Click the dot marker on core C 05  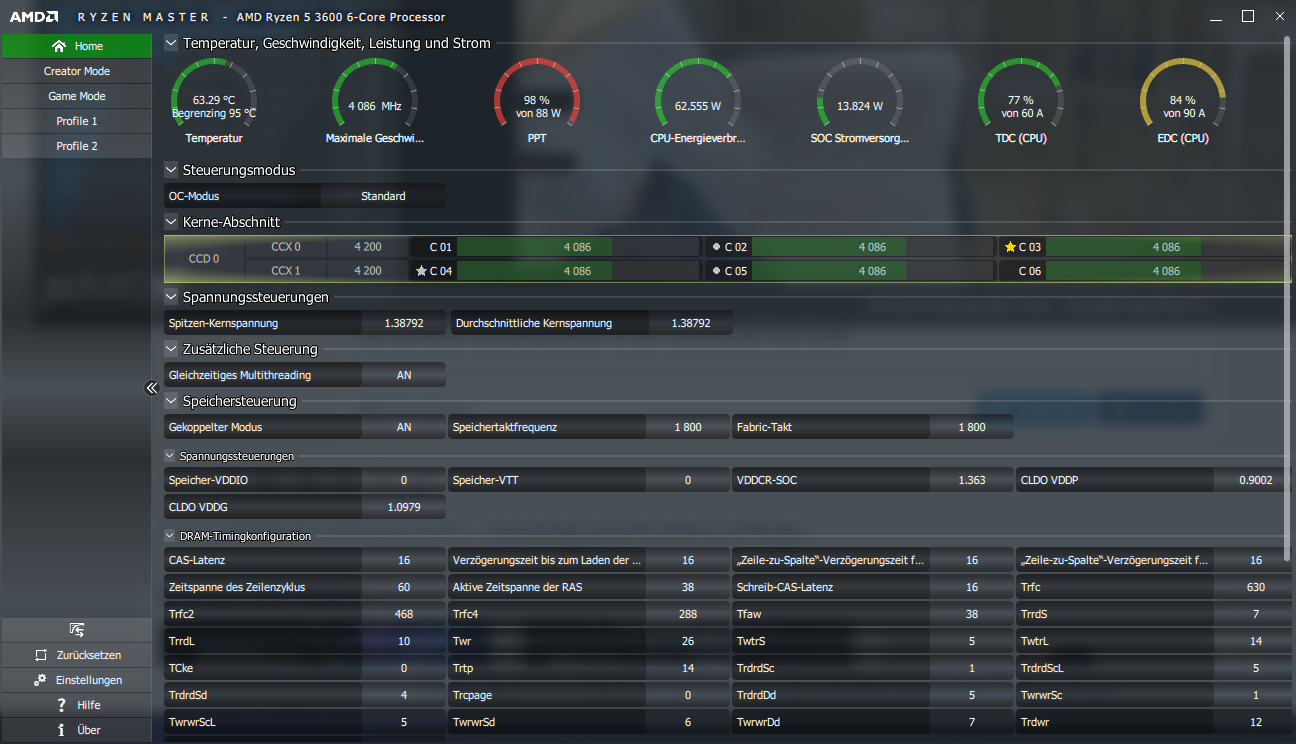(x=716, y=271)
